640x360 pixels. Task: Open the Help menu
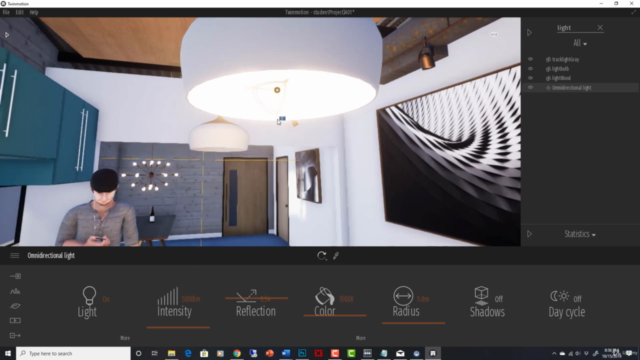(34, 12)
